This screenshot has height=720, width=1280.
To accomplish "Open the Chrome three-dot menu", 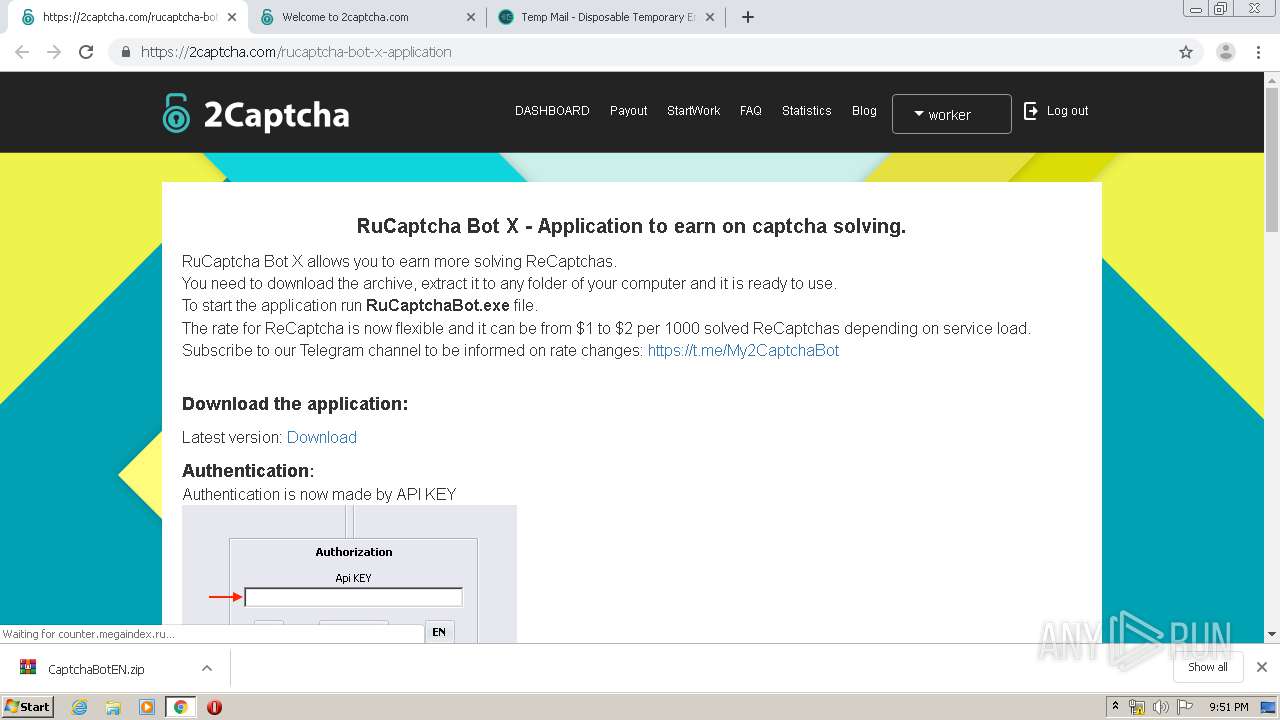I will point(1259,52).
